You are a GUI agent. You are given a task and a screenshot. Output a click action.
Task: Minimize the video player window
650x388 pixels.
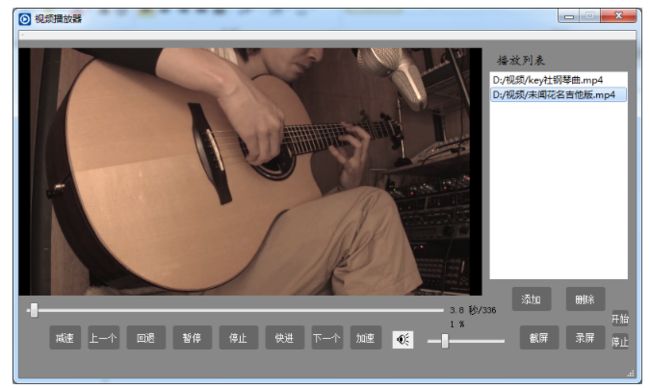tap(569, 17)
